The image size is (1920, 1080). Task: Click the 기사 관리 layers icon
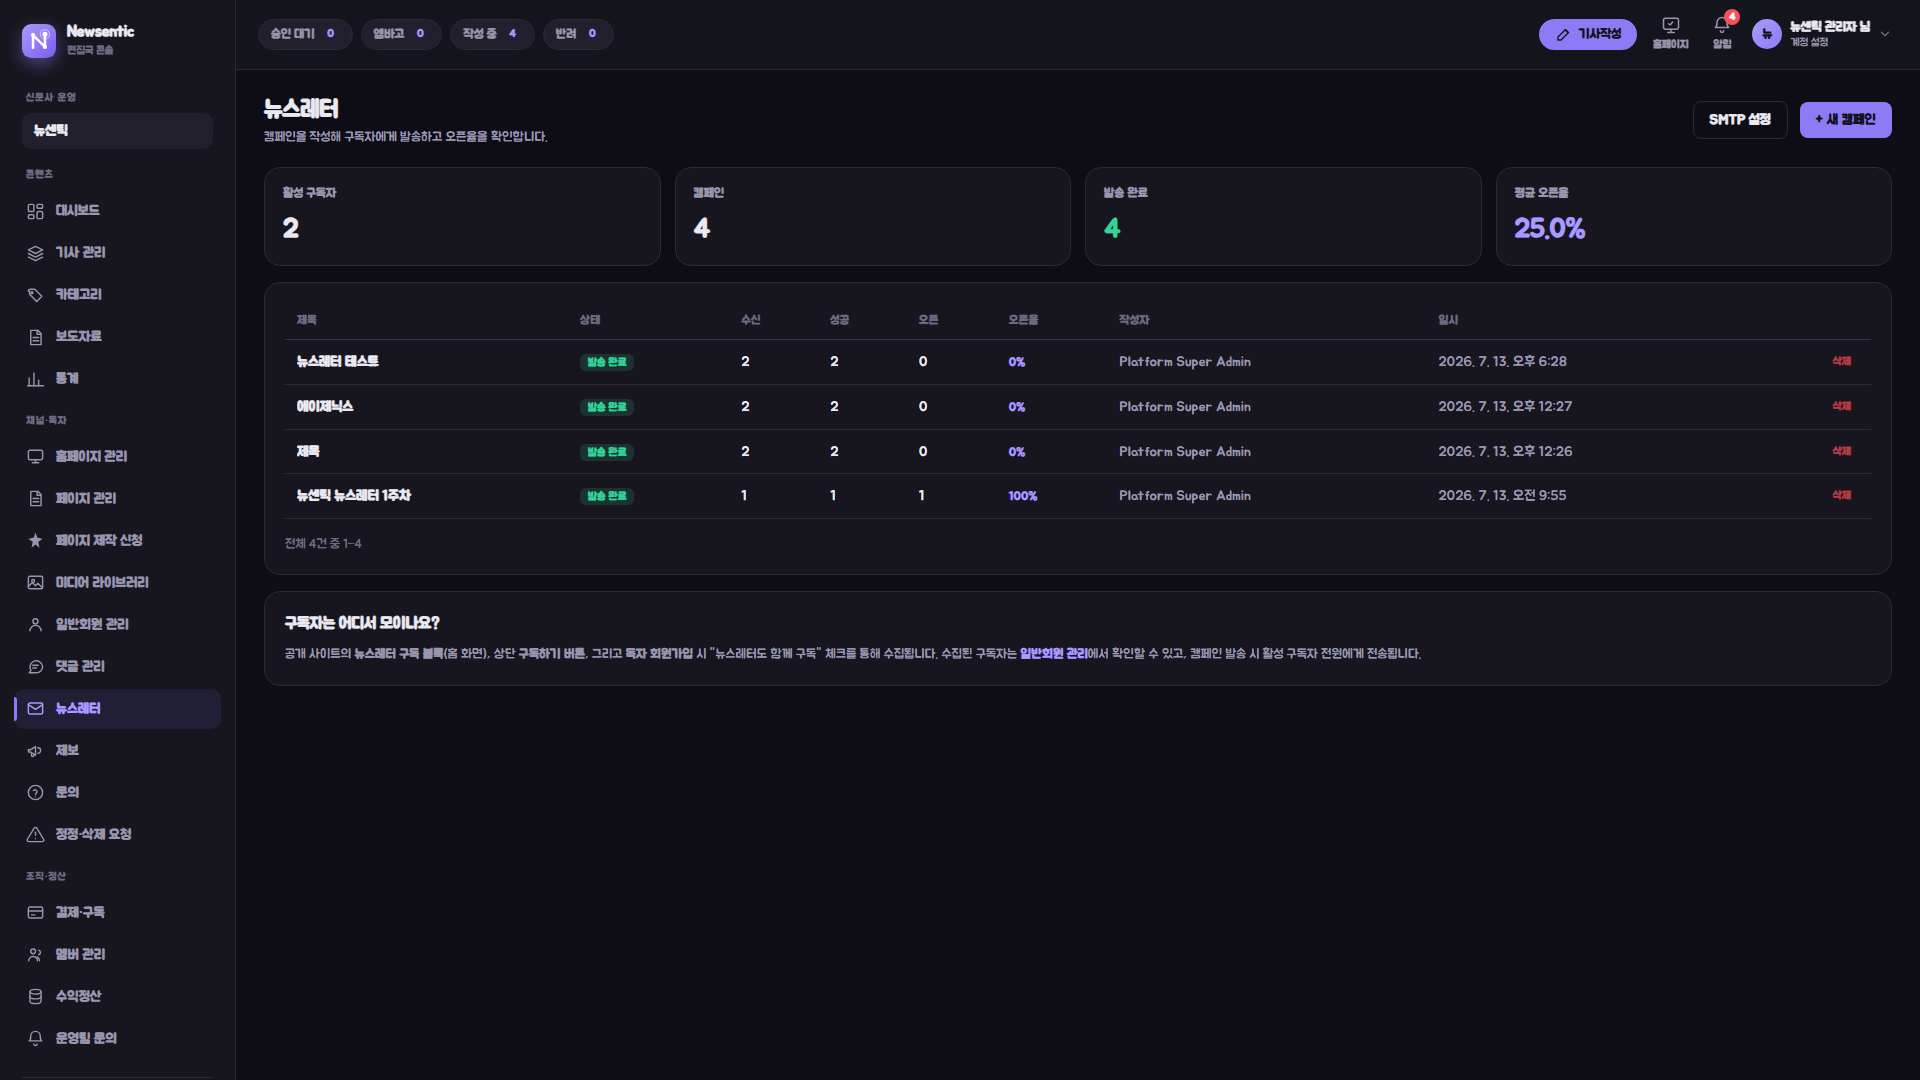(35, 253)
